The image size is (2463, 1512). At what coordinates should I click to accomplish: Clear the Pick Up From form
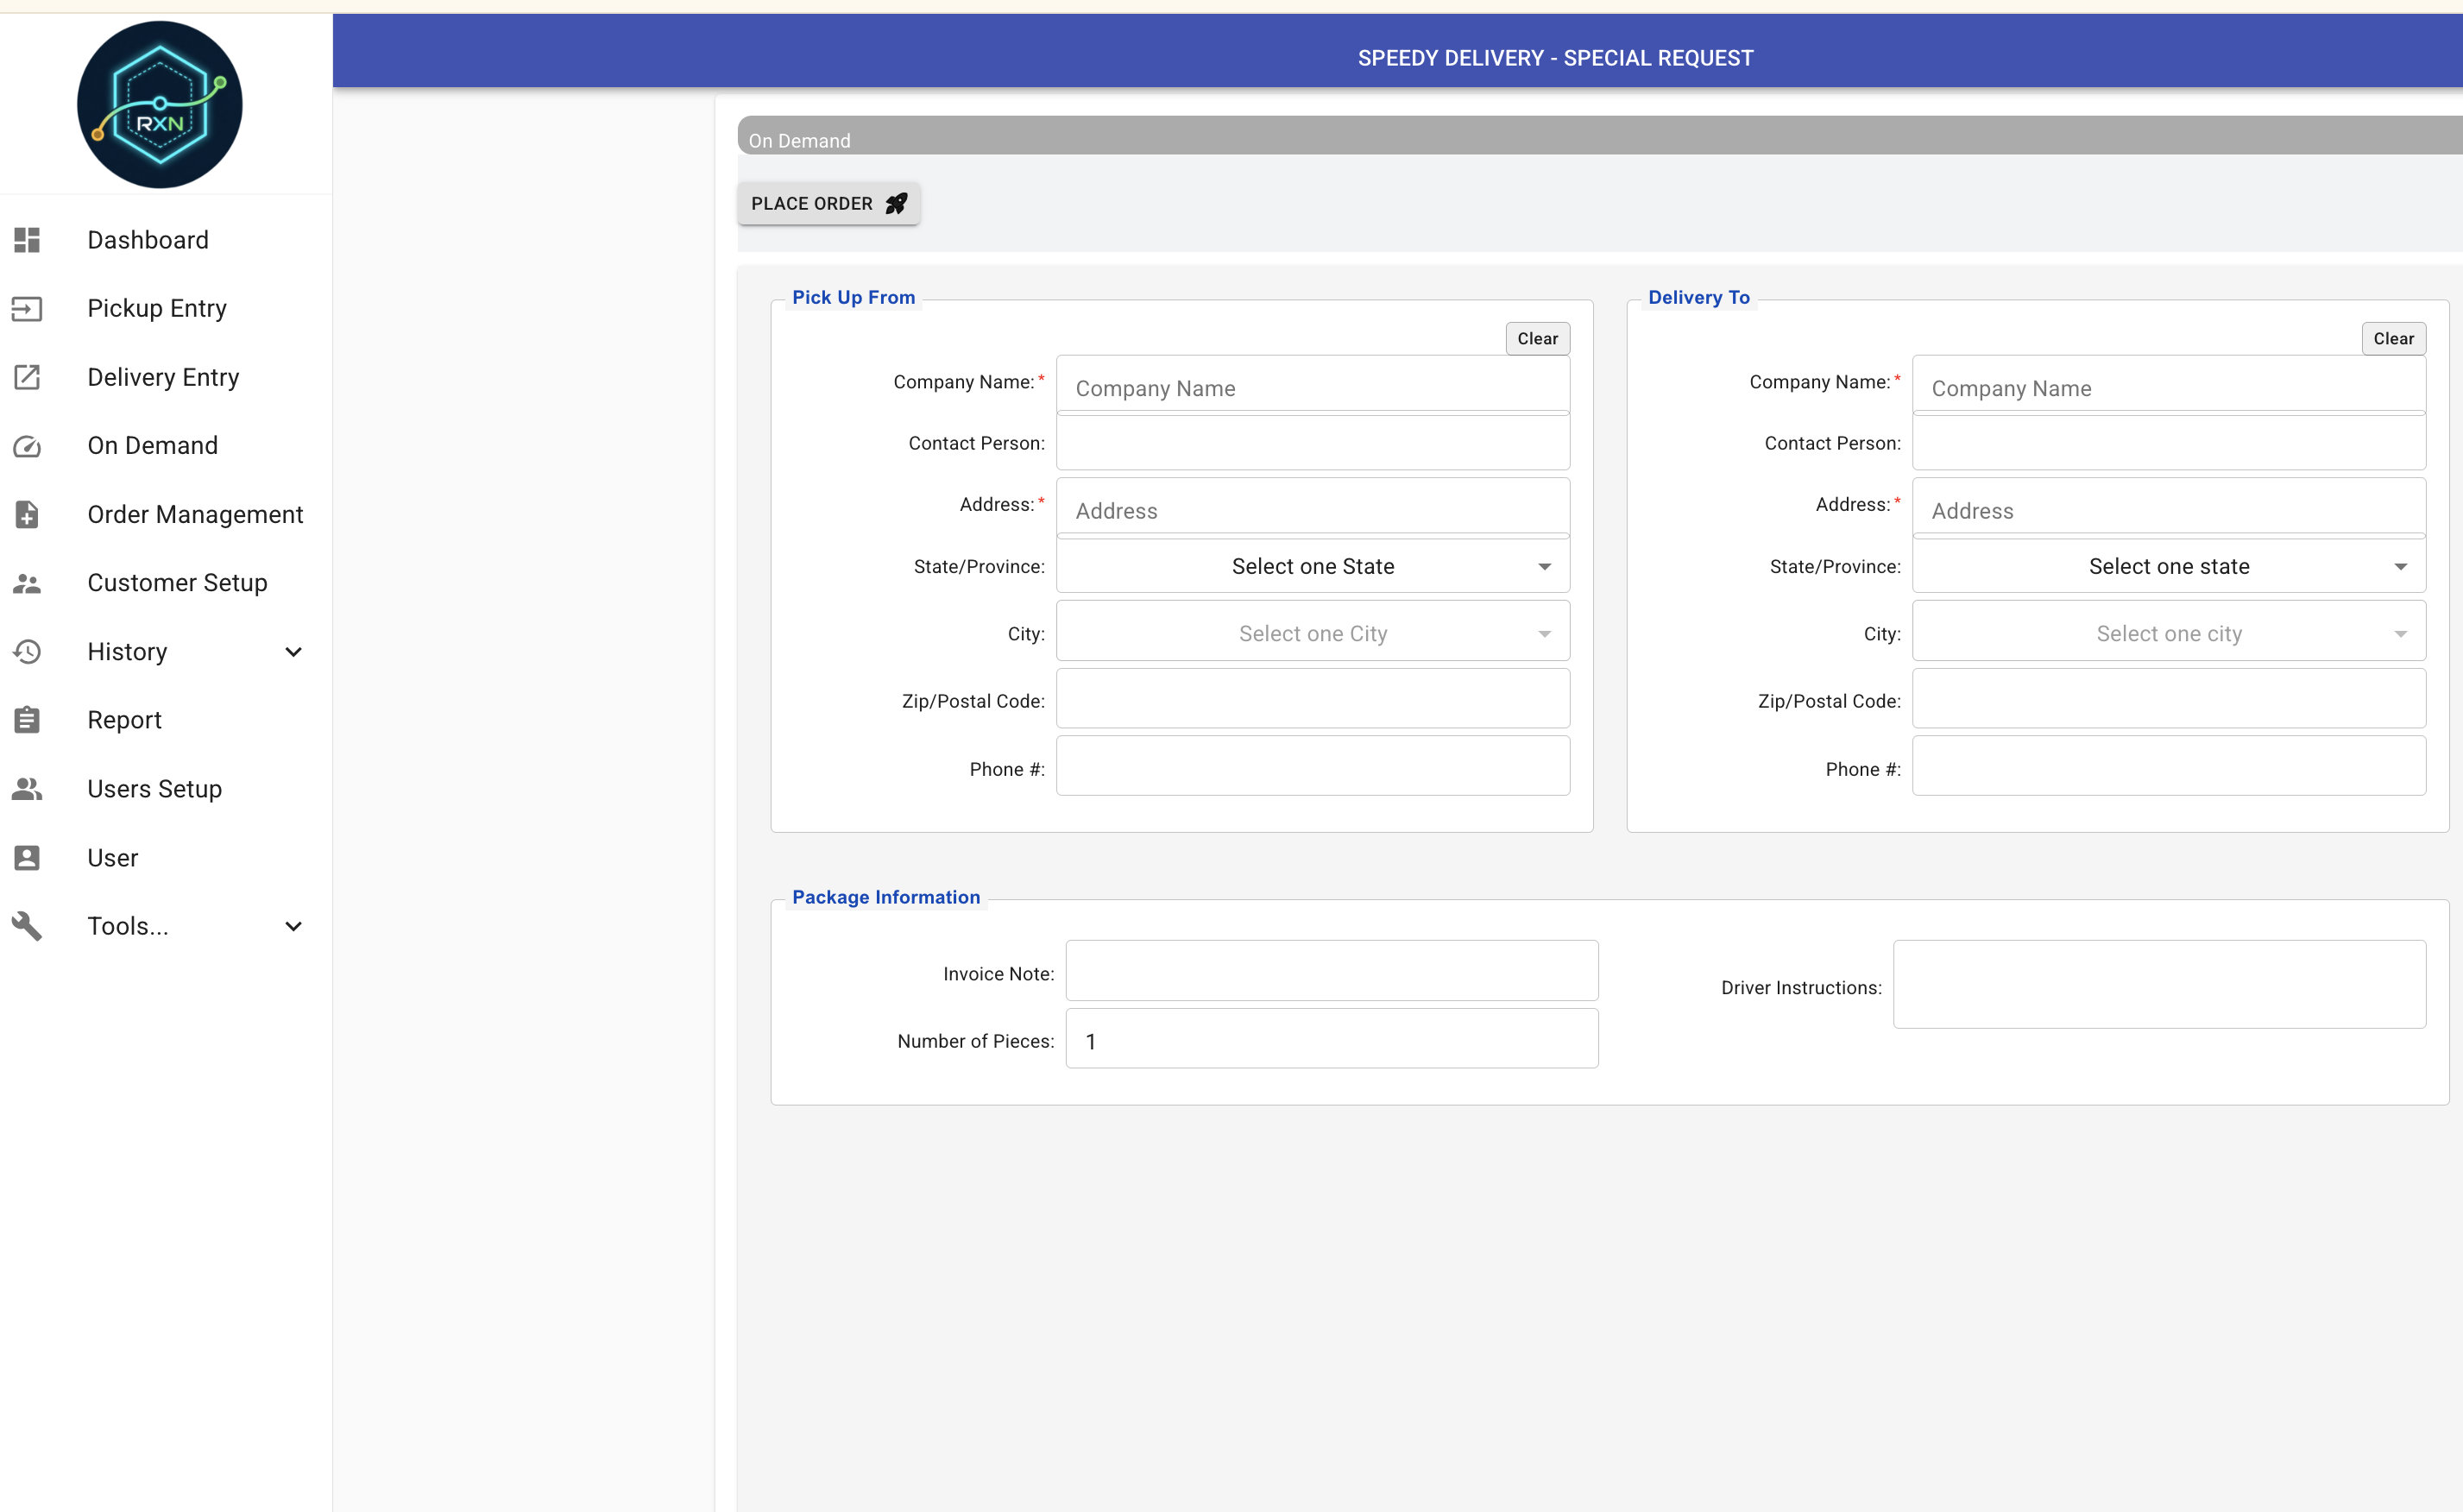point(1537,339)
